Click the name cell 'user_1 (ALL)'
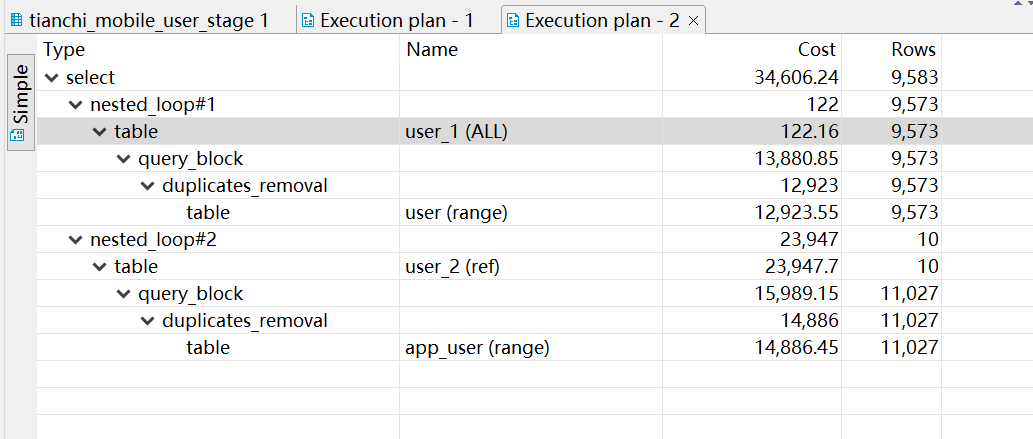1033x439 pixels. (x=457, y=132)
